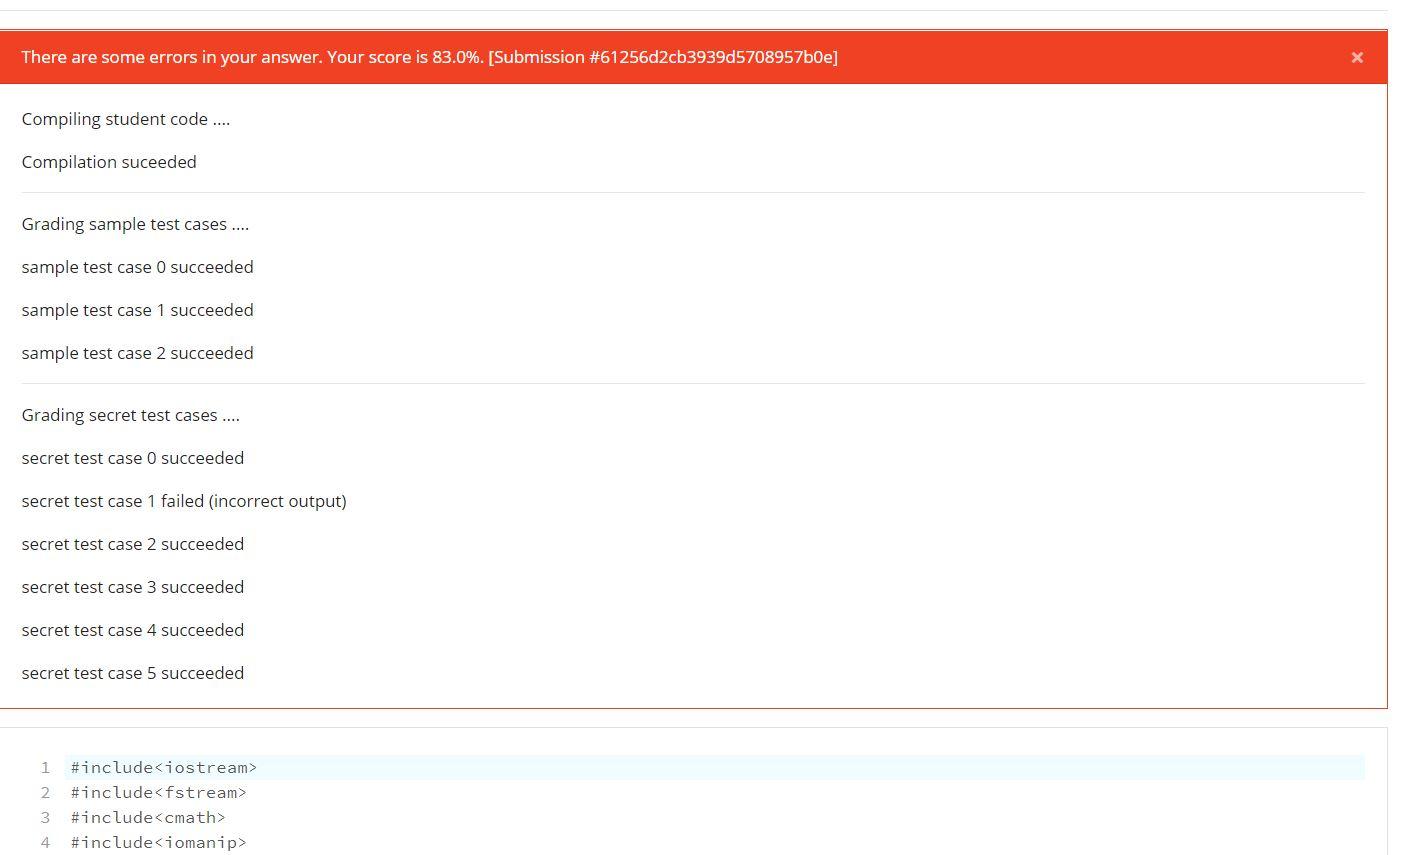
Task: Click the failed secret test case 1 line
Action: pos(184,501)
